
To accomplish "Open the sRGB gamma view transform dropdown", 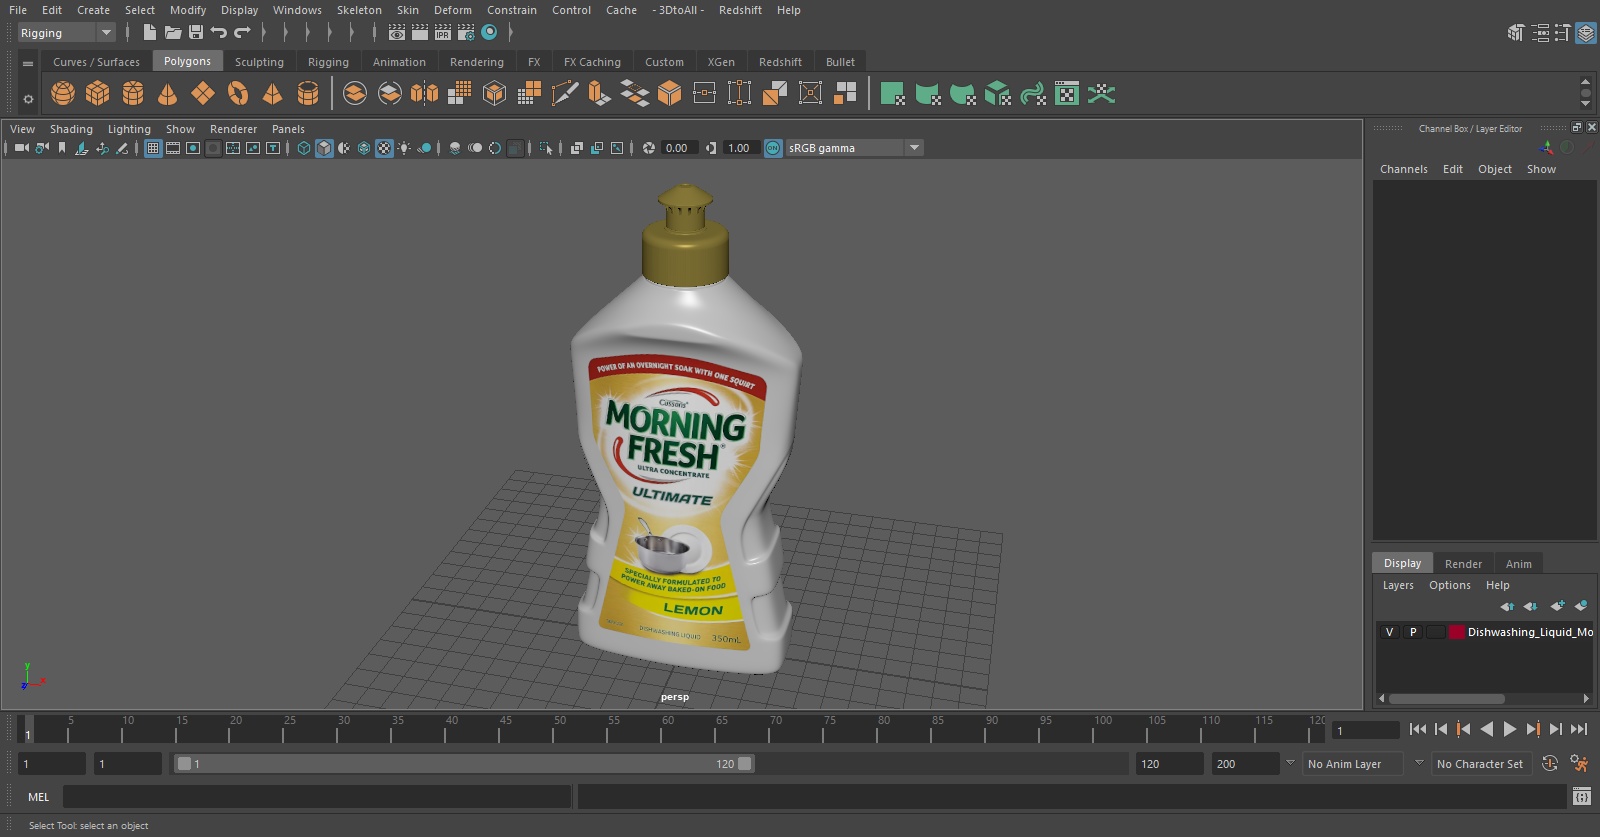I will click(x=854, y=148).
